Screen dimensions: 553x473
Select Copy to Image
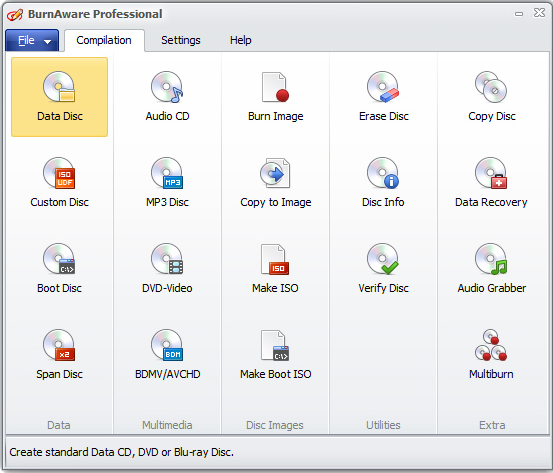(275, 183)
